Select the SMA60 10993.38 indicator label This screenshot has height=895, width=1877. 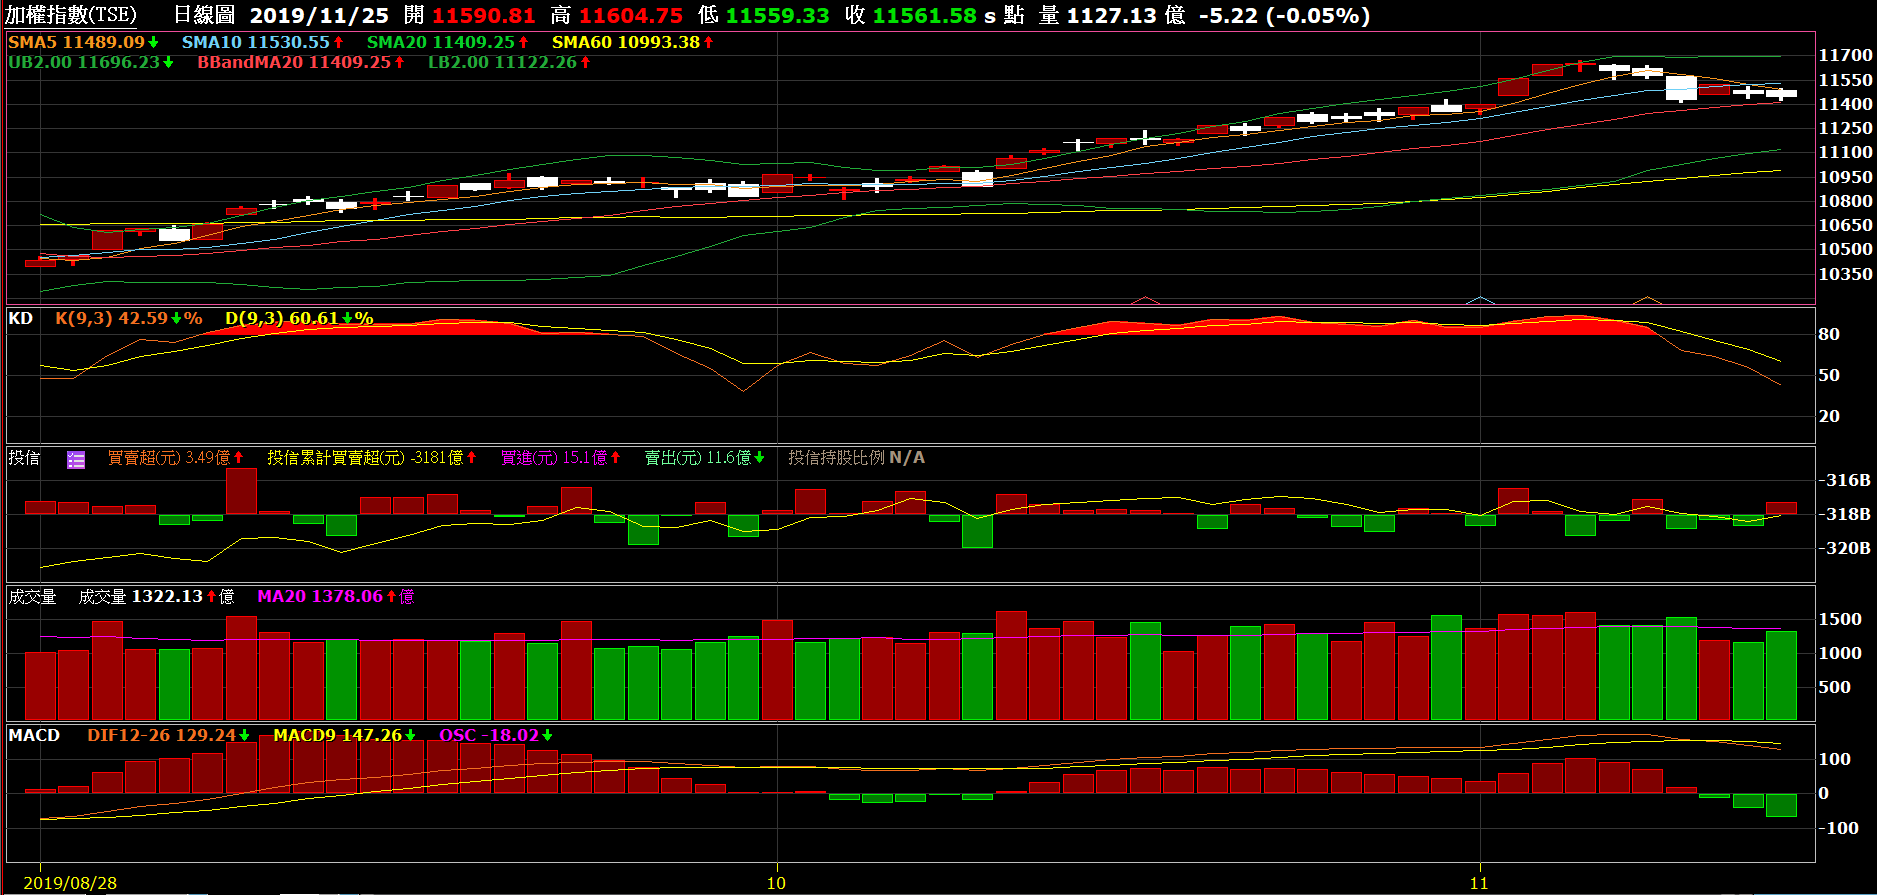[633, 42]
